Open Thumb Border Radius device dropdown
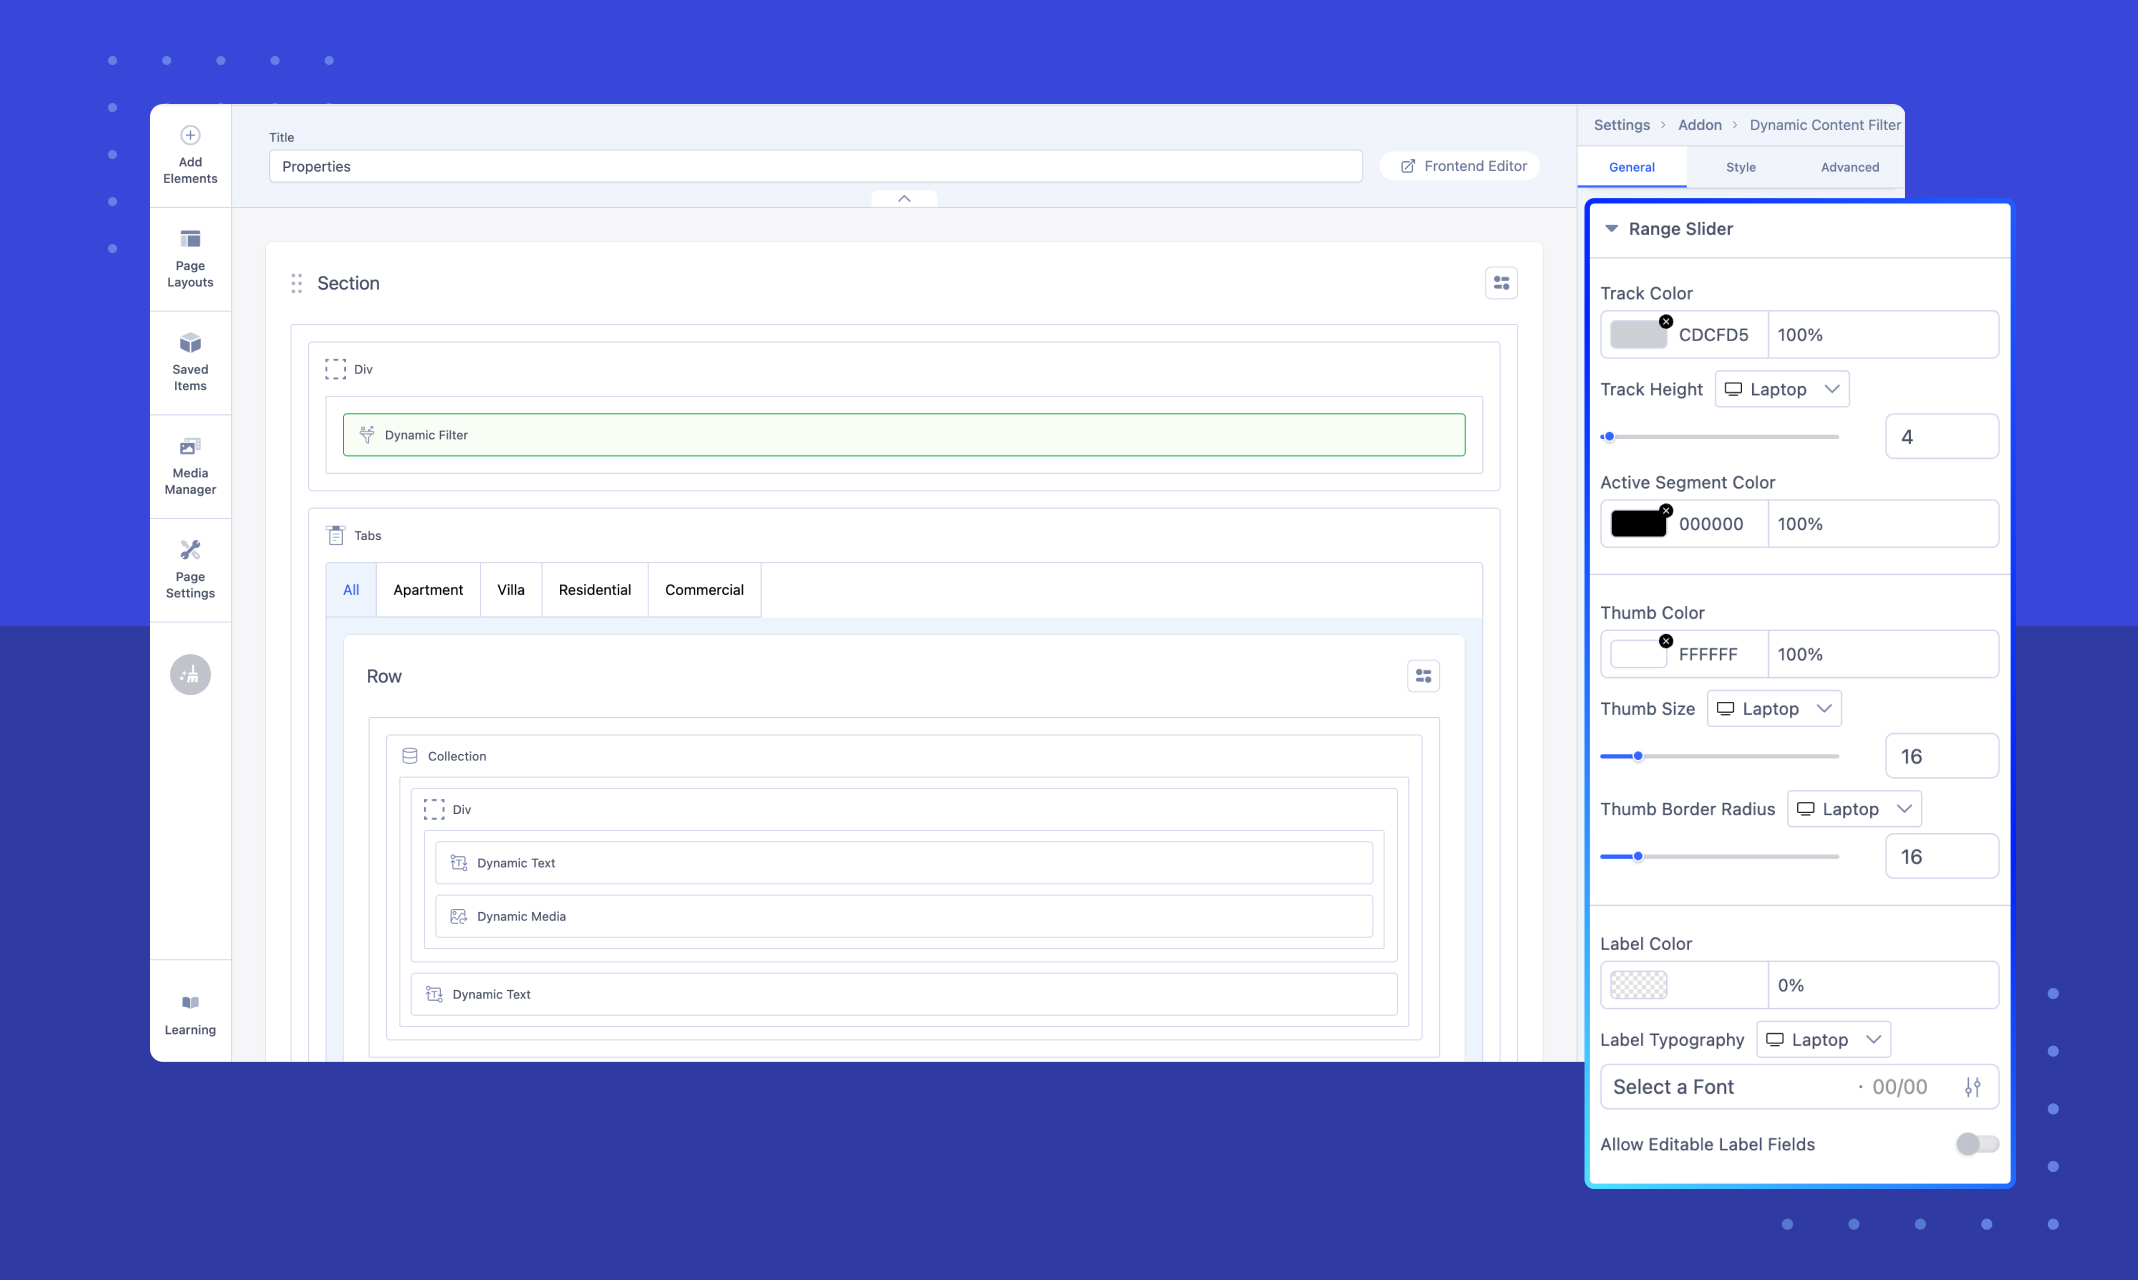This screenshot has width=2138, height=1280. click(x=1854, y=809)
